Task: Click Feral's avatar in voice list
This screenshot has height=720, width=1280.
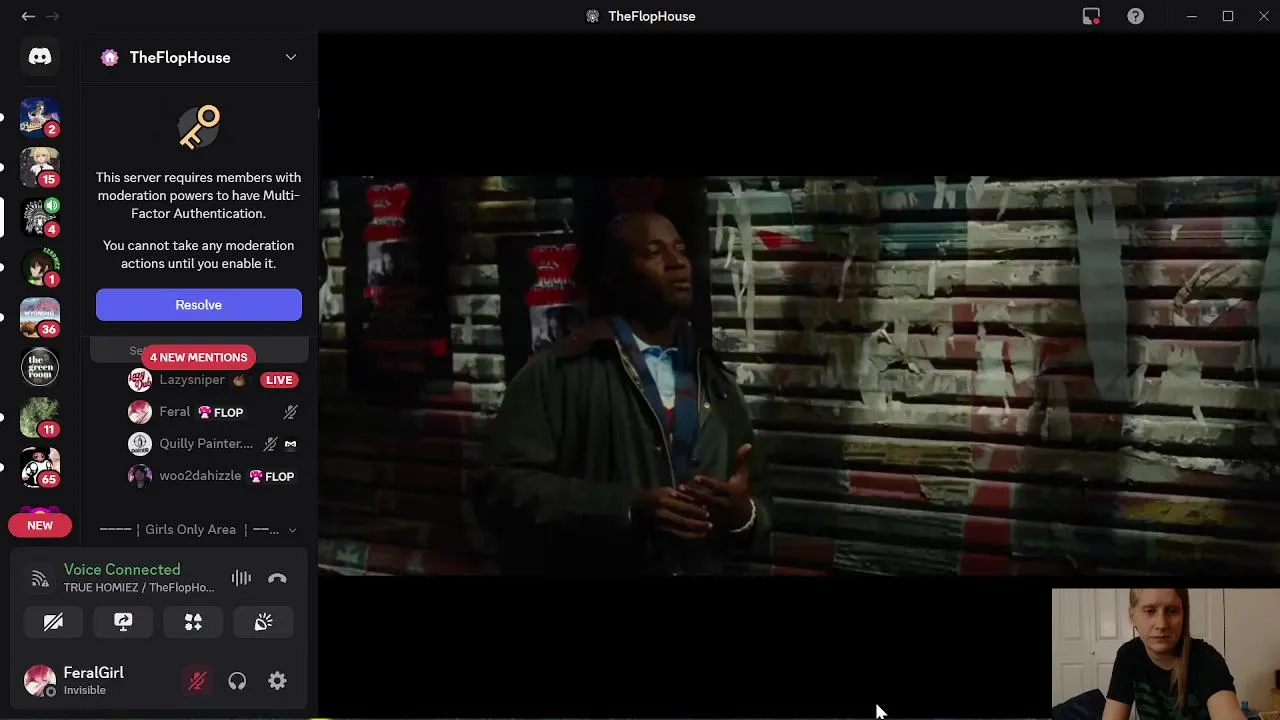Action: point(140,412)
